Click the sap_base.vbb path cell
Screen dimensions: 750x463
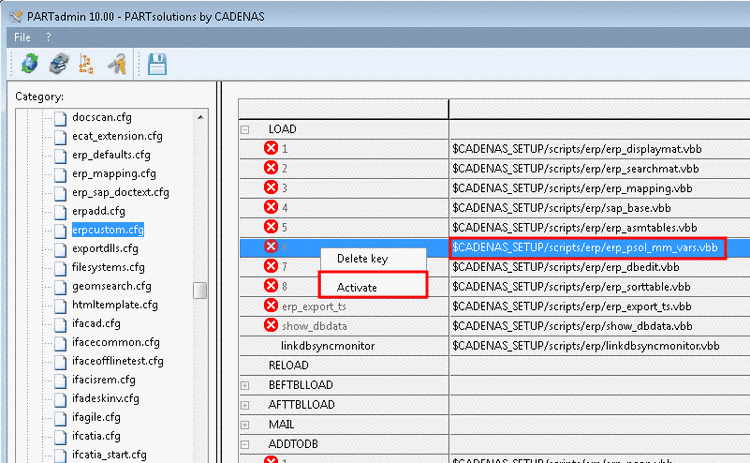pos(599,208)
